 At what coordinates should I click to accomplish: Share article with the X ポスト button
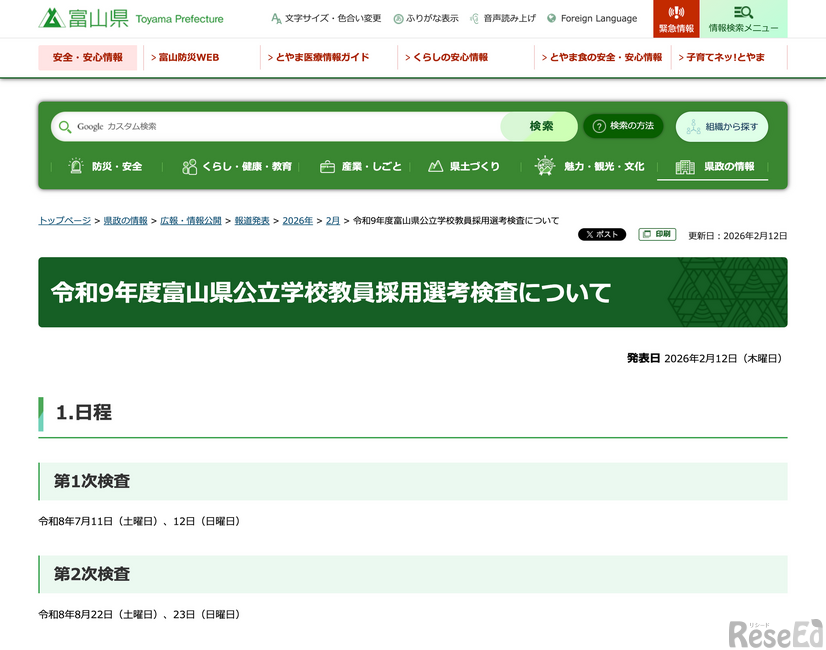point(601,234)
